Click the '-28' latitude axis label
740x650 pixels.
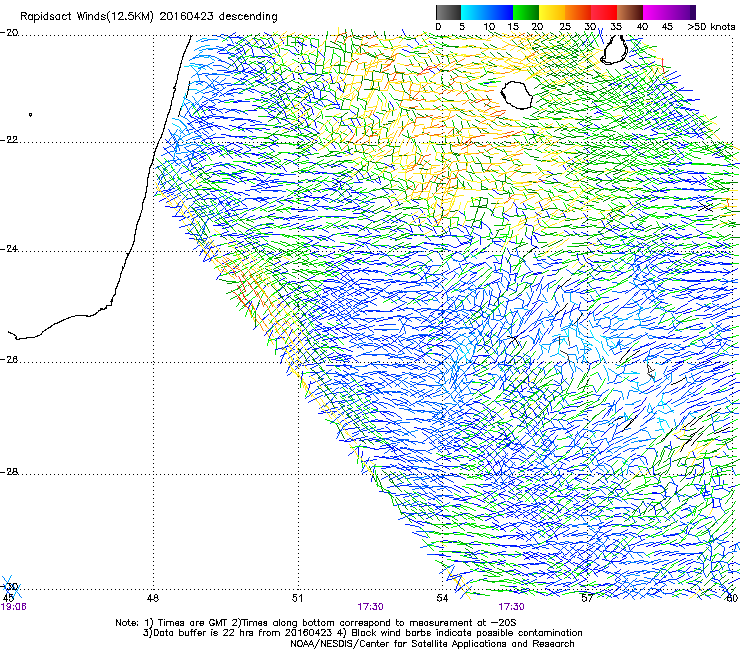point(9,472)
